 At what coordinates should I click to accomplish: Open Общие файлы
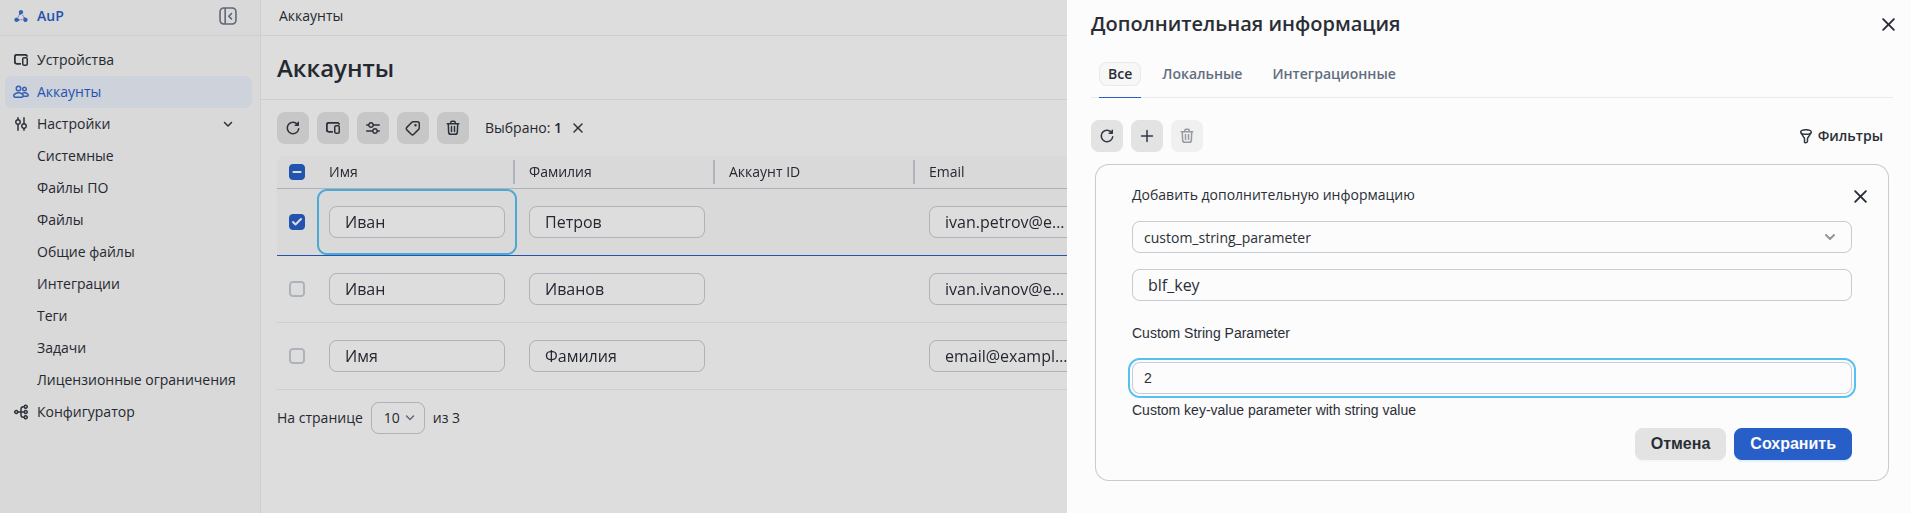[86, 252]
